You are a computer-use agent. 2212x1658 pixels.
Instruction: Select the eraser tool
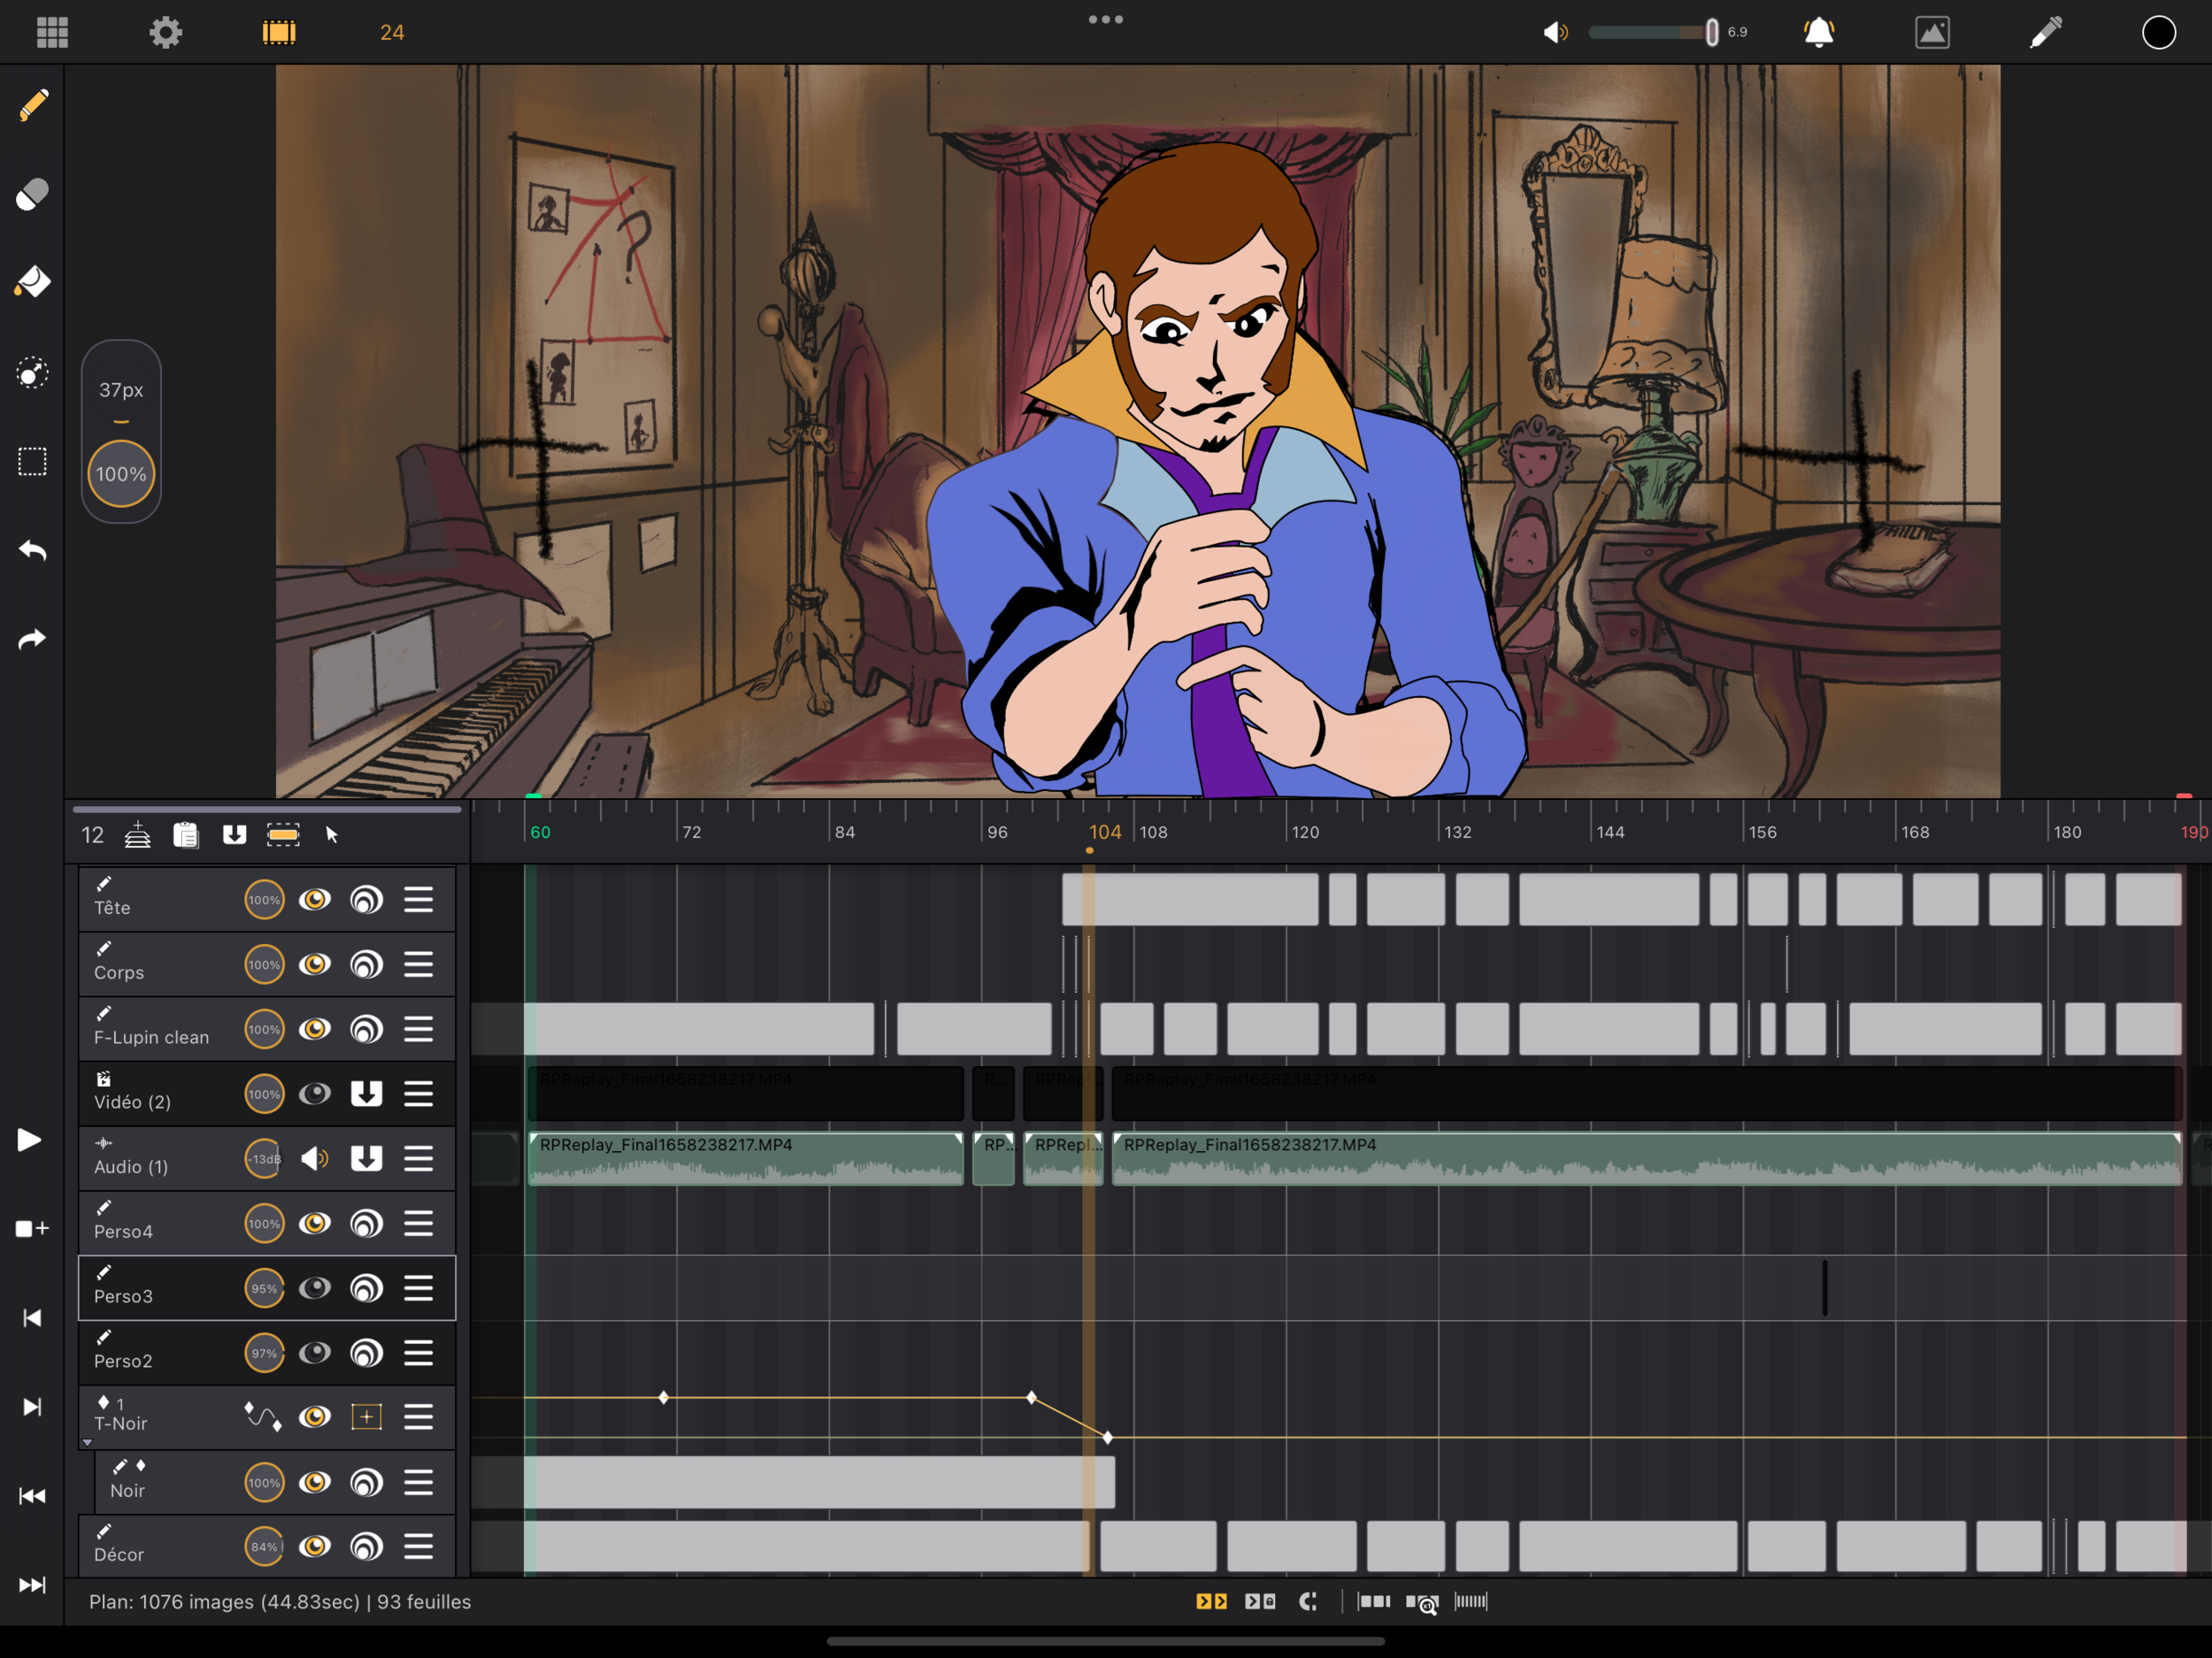[x=32, y=194]
